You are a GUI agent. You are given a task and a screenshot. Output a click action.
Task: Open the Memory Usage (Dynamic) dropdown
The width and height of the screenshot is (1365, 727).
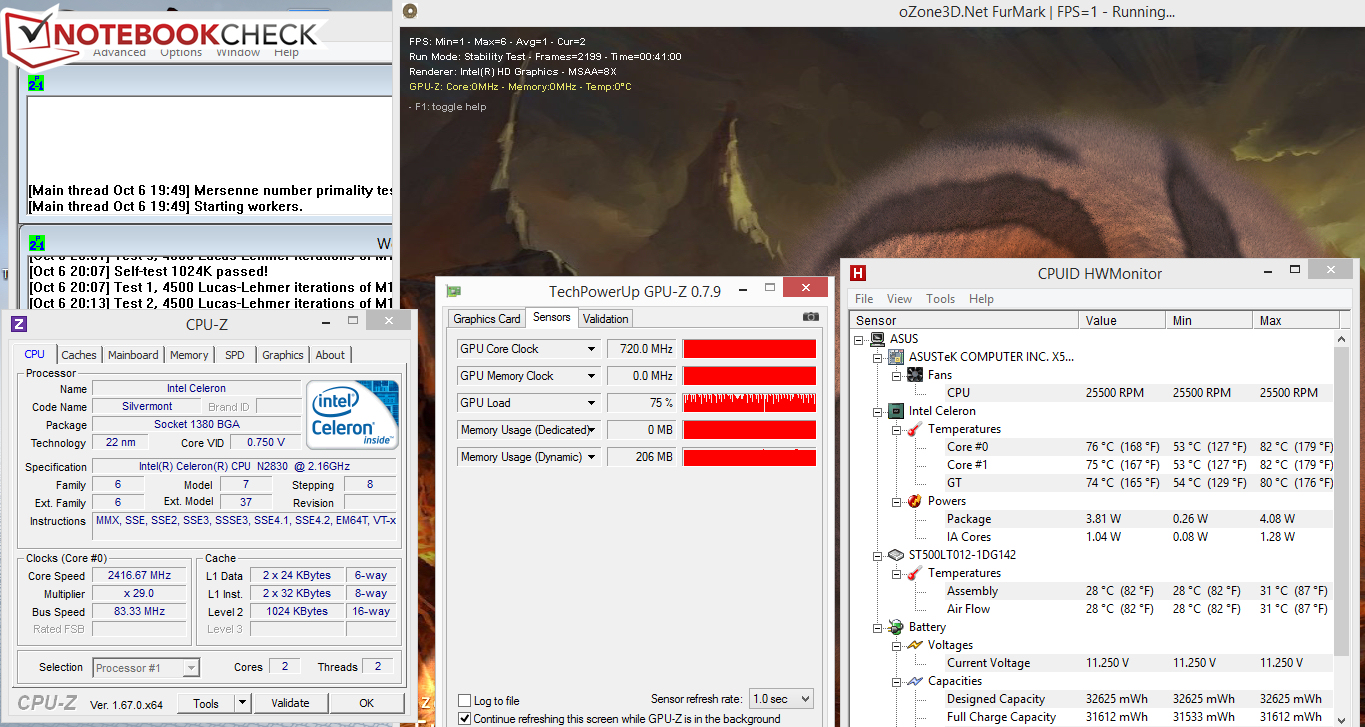point(592,457)
